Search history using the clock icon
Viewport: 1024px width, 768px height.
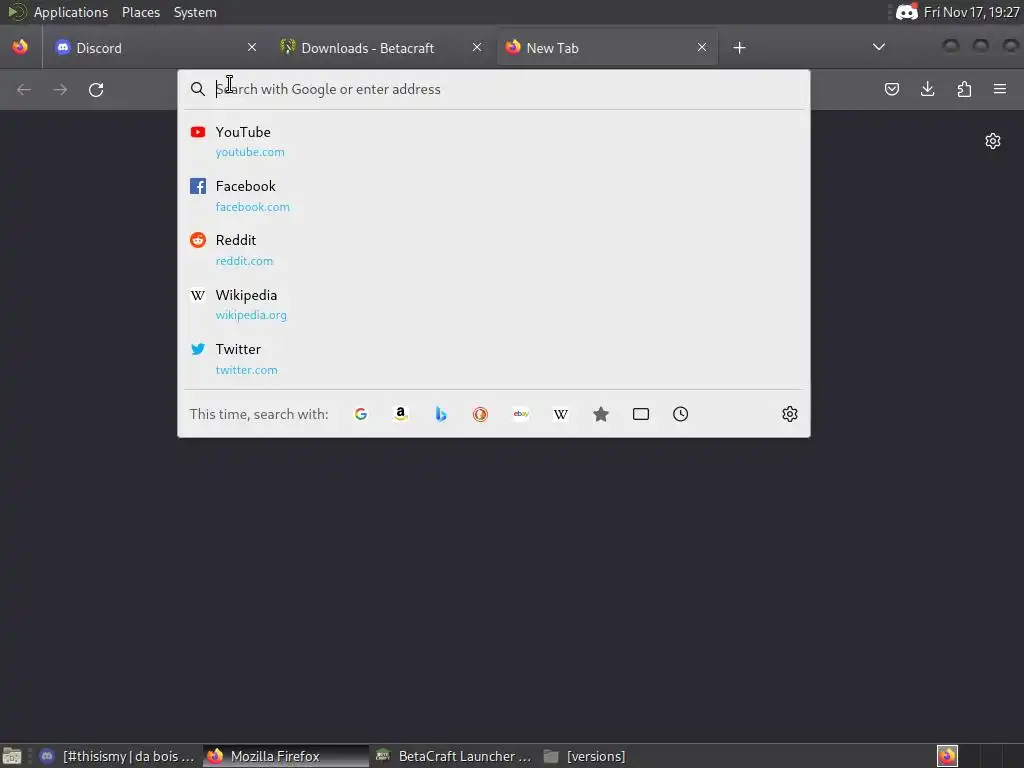pos(680,414)
